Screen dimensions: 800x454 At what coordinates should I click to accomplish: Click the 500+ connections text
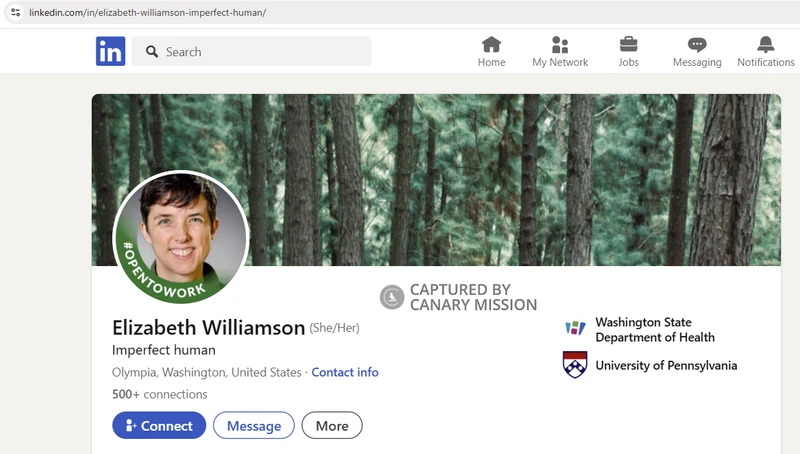[160, 394]
